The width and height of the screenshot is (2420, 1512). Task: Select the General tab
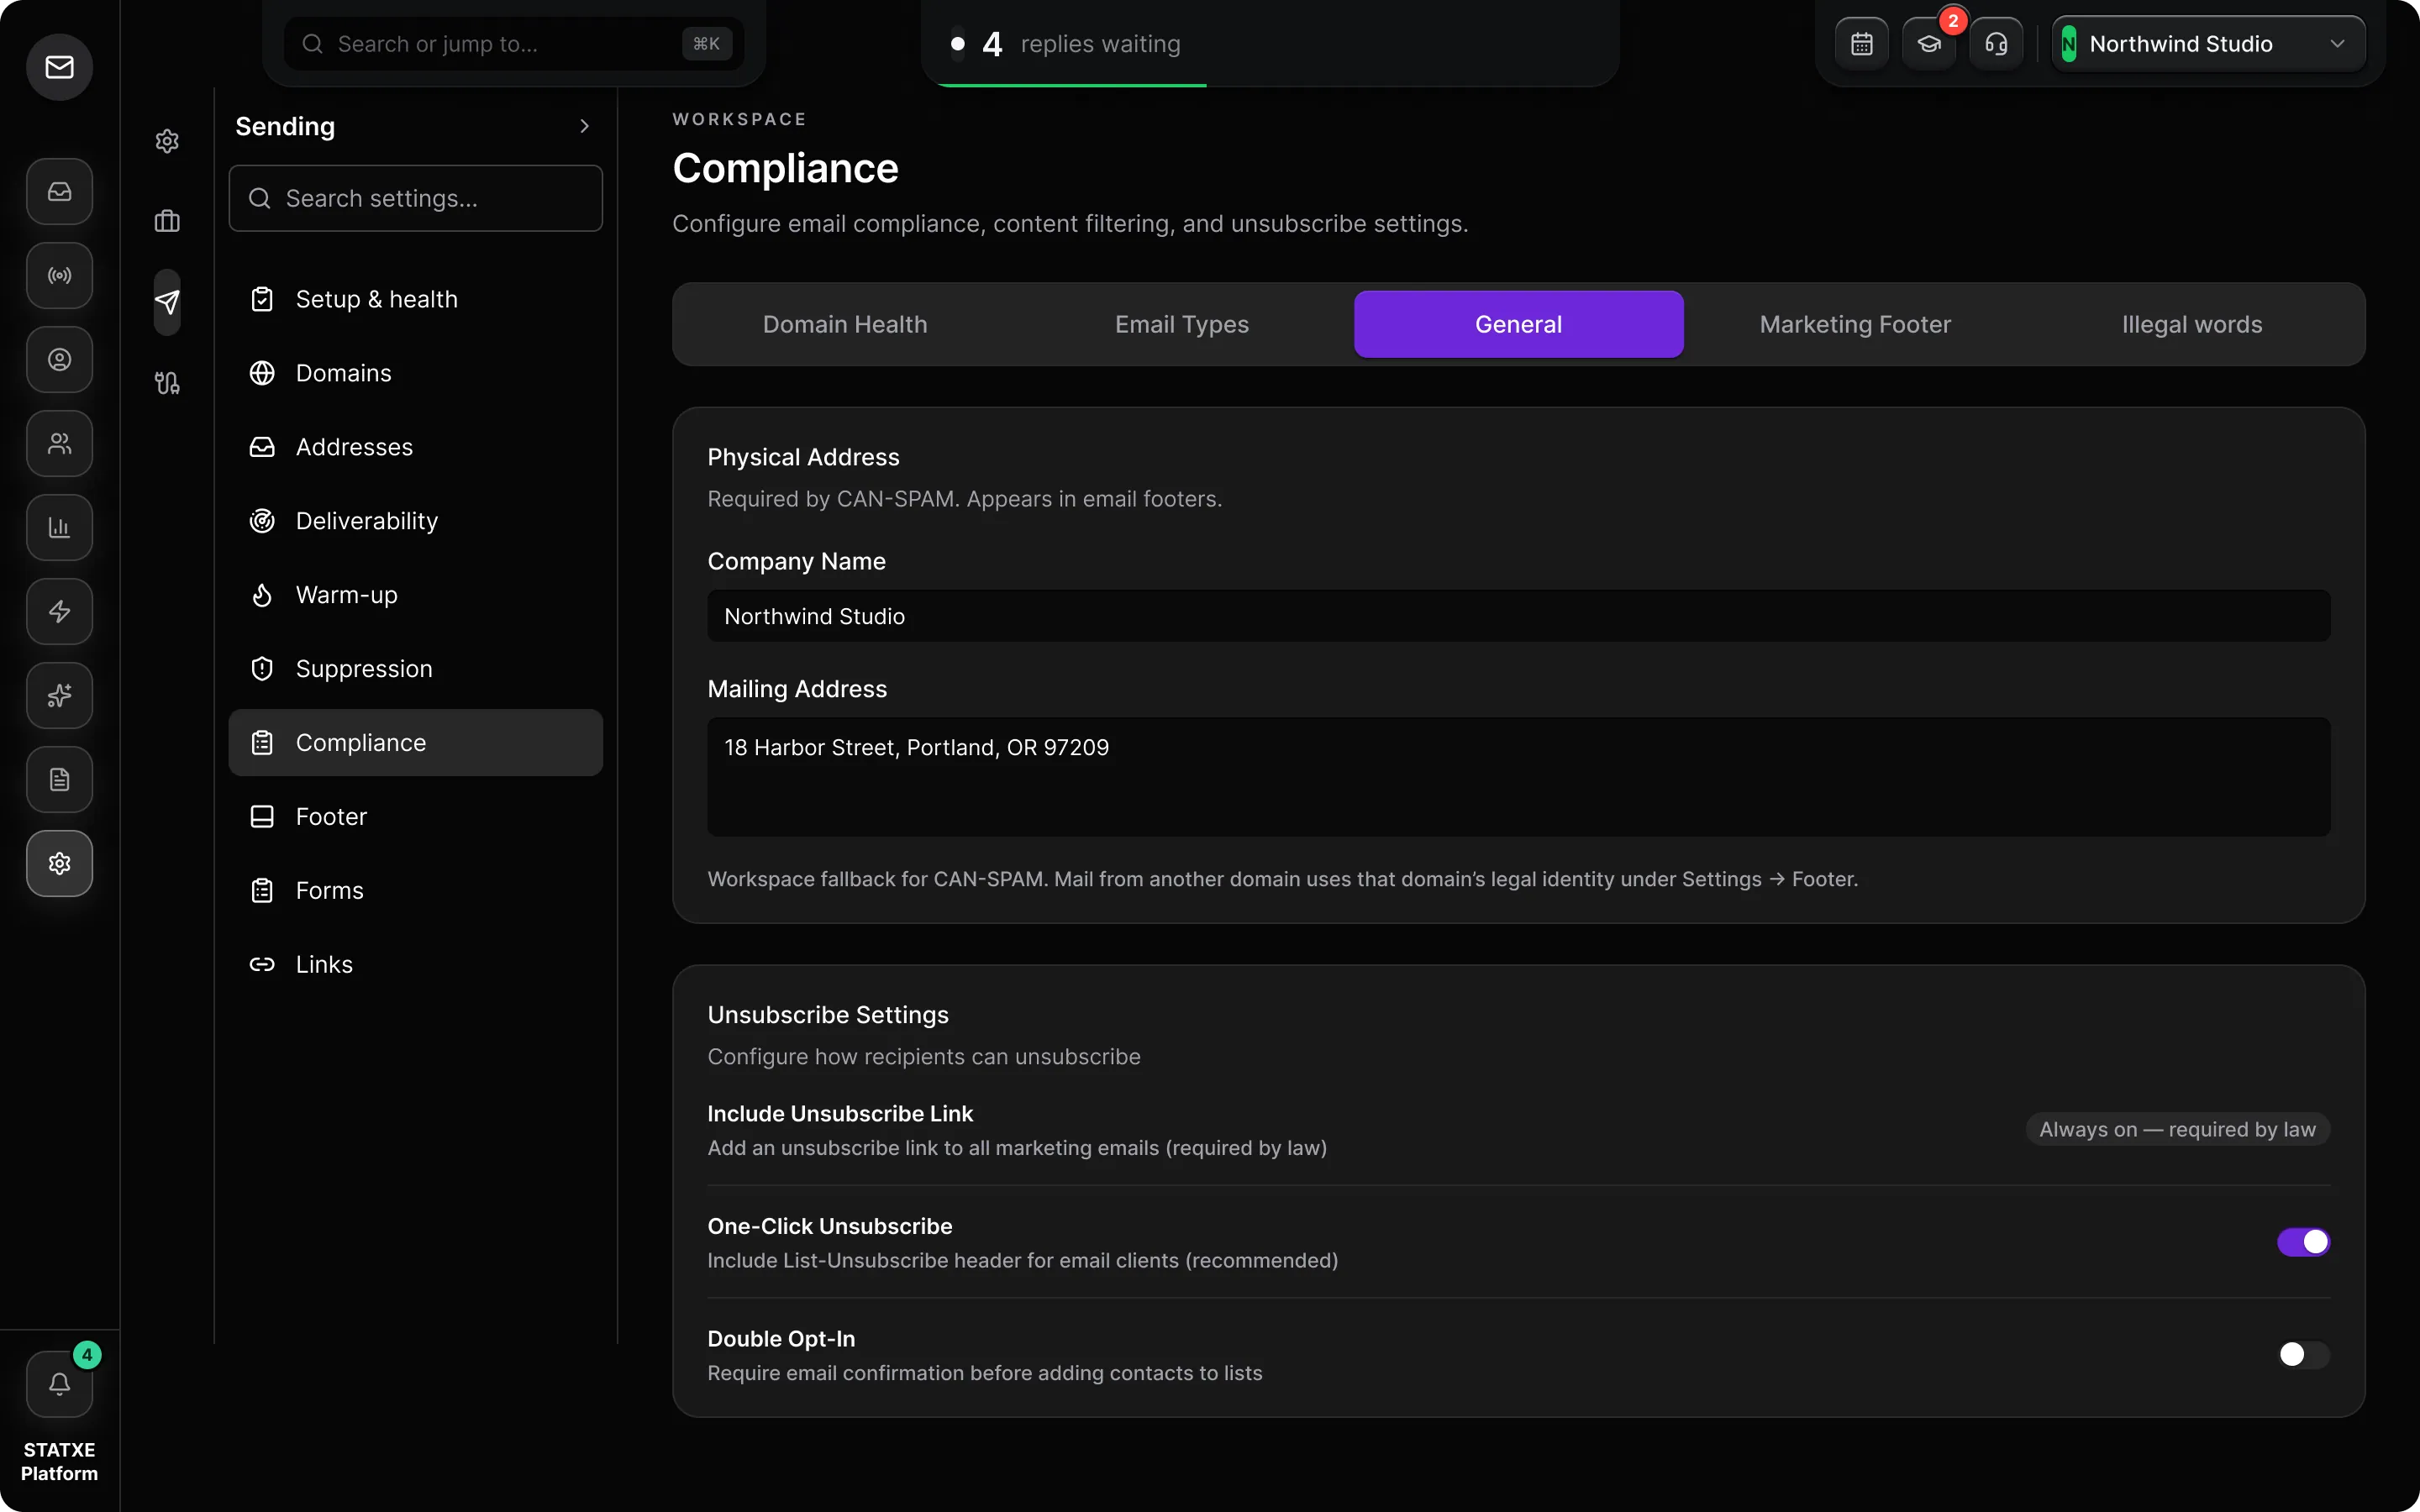1518,324
